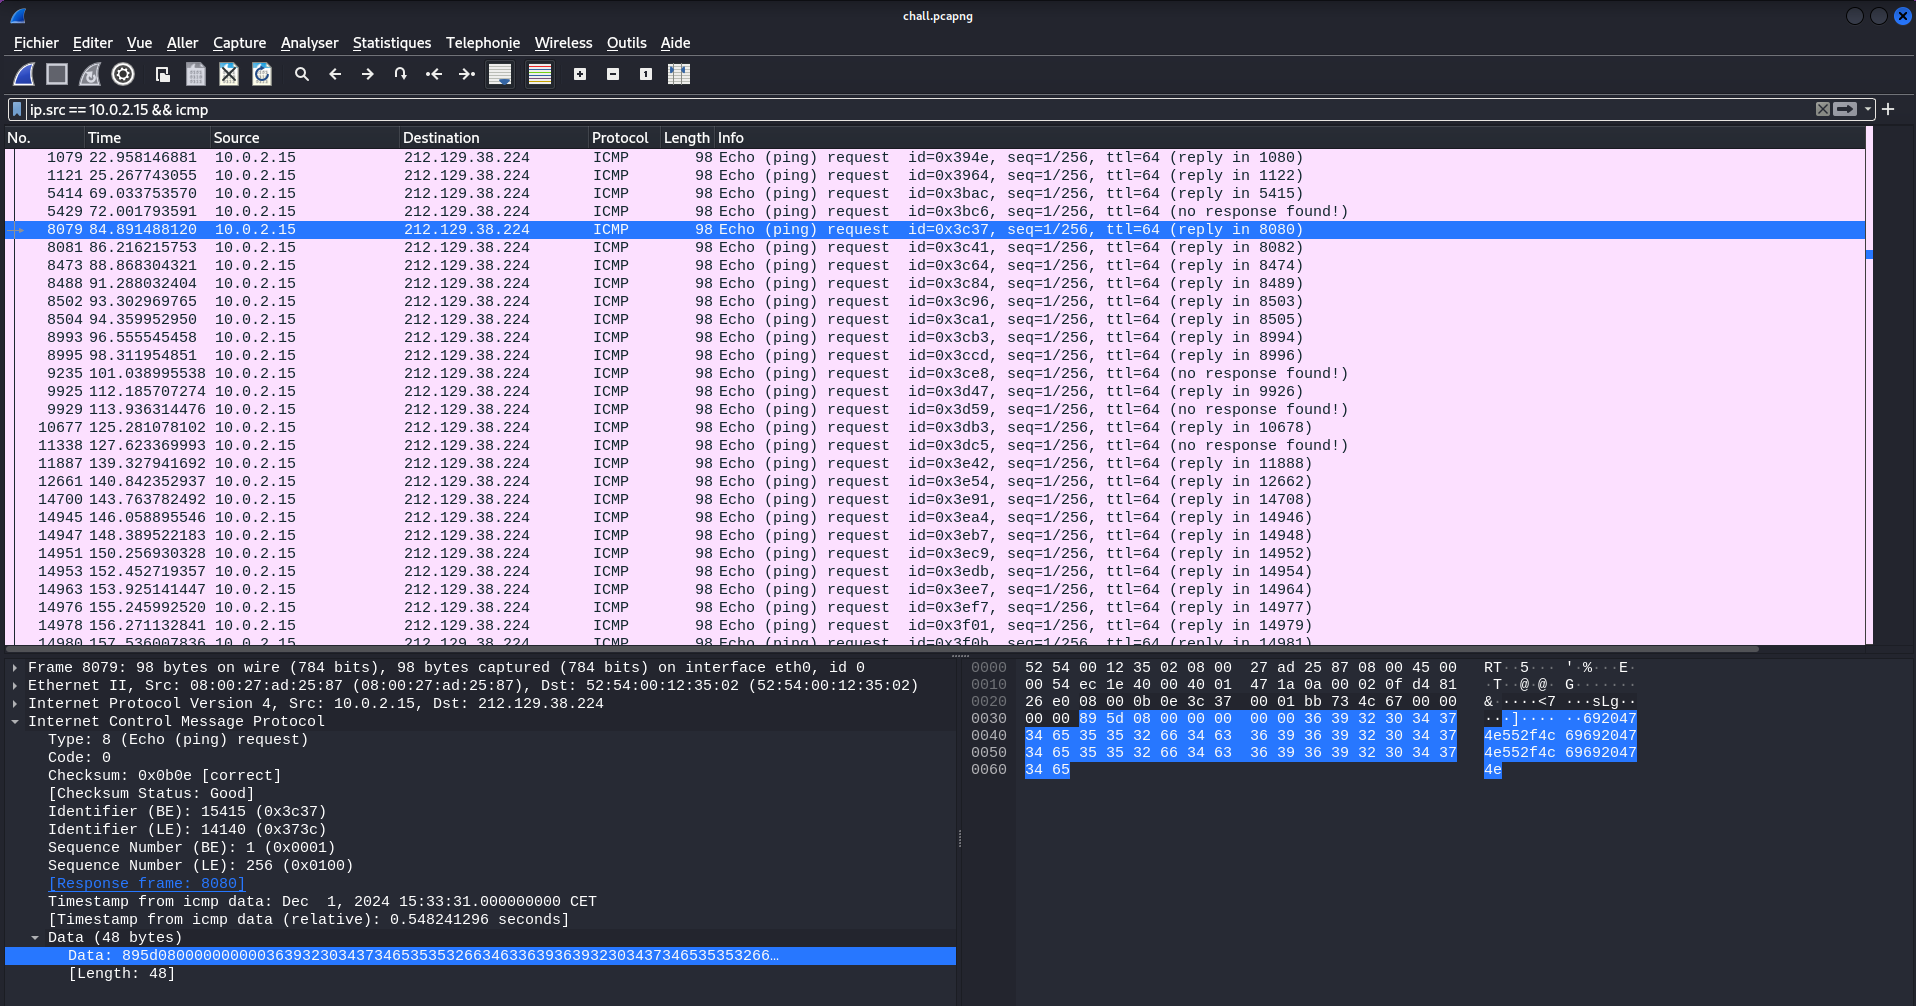Open recent display filters dropdown

pos(1867,109)
